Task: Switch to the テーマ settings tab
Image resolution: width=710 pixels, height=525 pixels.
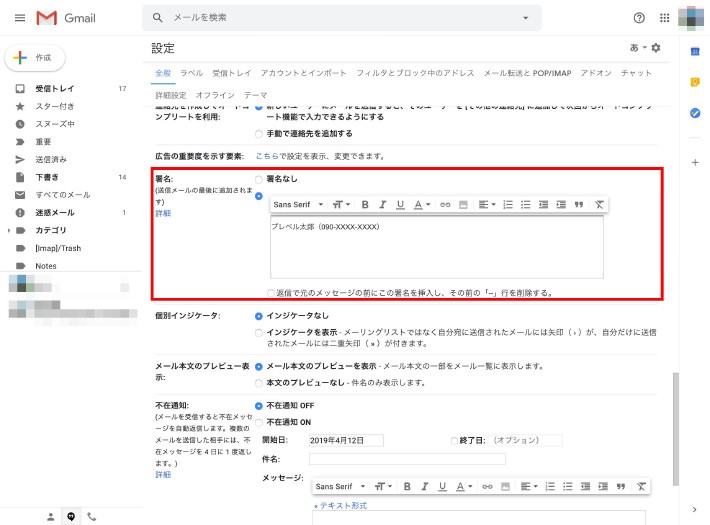Action: pyautogui.click(x=255, y=95)
